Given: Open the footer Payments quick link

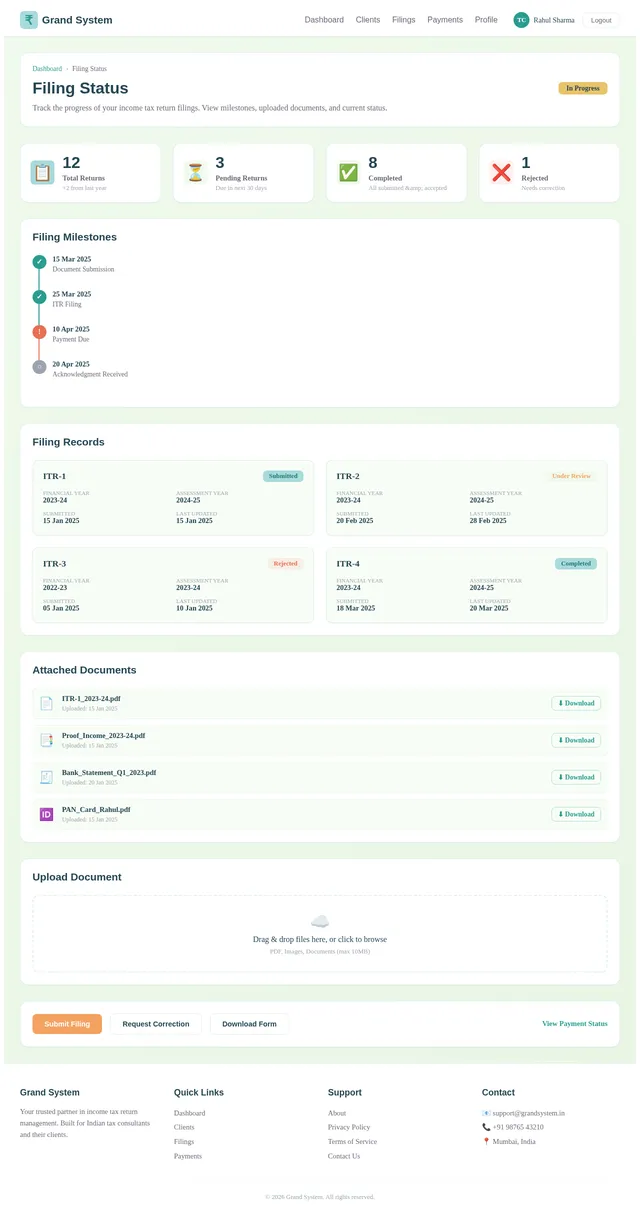Looking at the screenshot, I should [188, 1156].
